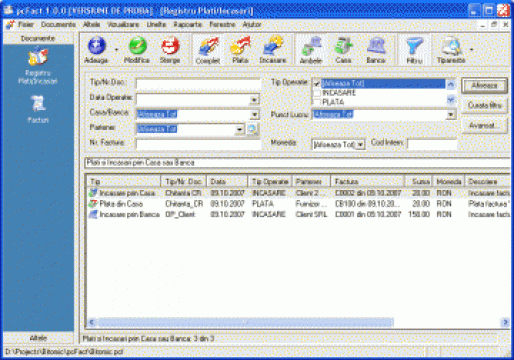Toggle the Afiseaza Tot checkbox in Tip Operatie

click(x=317, y=83)
